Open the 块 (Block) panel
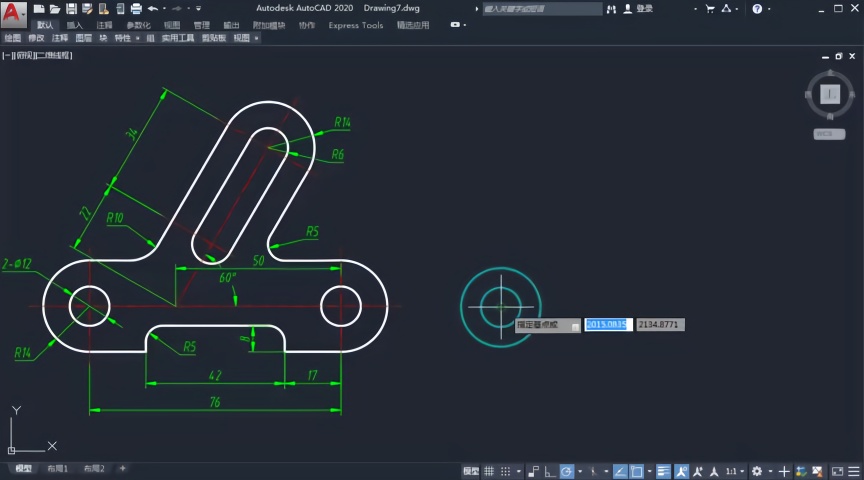This screenshot has width=864, height=480. pyautogui.click(x=103, y=38)
